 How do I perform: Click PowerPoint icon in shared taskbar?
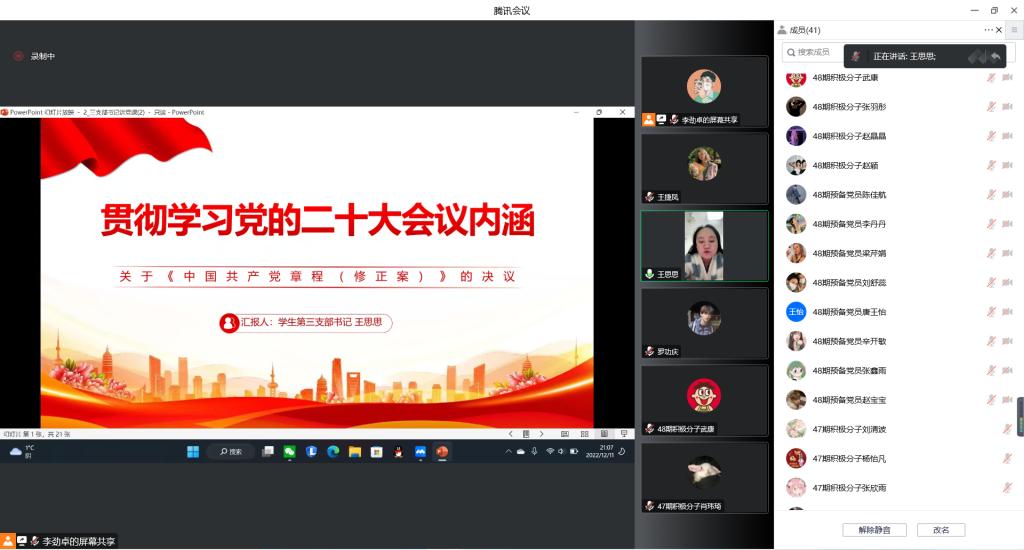pos(442,452)
